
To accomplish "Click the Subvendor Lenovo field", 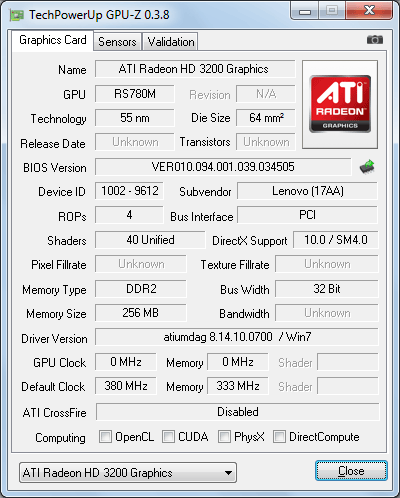I will pos(307,191).
